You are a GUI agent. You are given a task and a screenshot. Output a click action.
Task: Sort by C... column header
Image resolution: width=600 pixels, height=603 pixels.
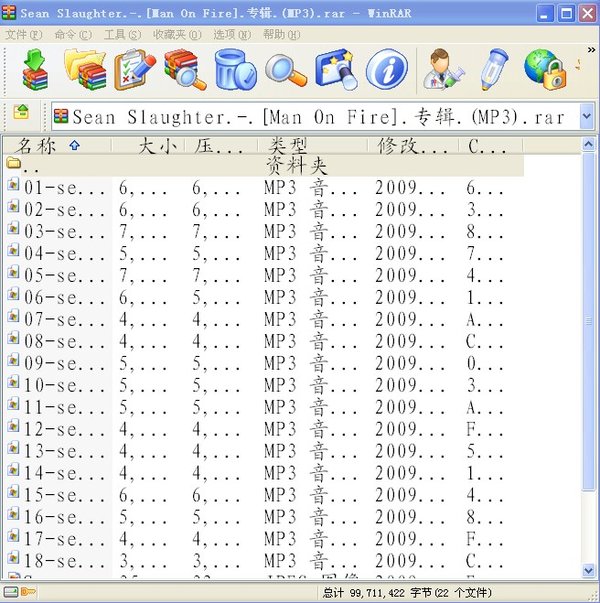(x=490, y=146)
